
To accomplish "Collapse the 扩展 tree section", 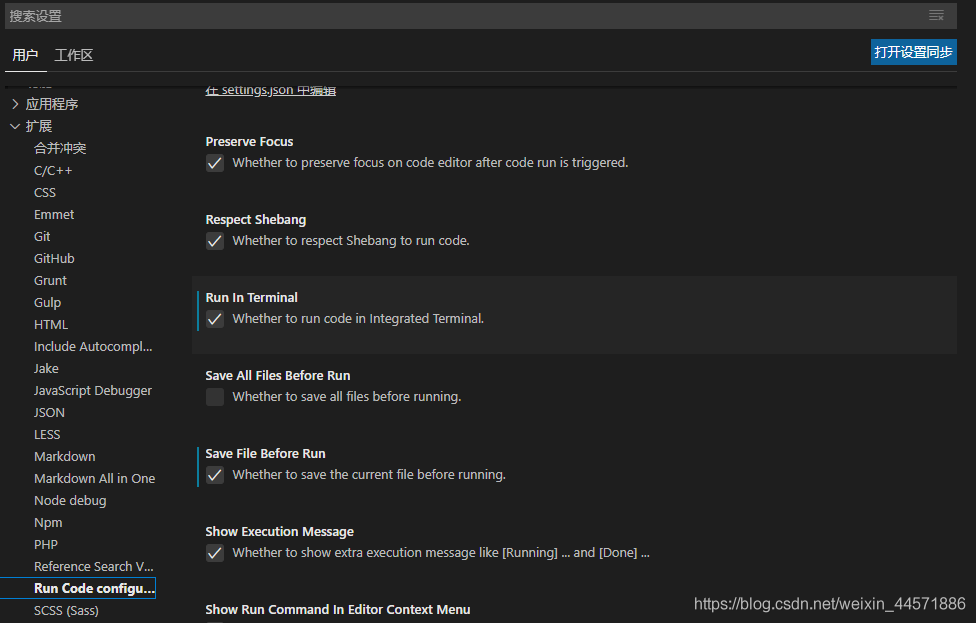I will pyautogui.click(x=15, y=126).
